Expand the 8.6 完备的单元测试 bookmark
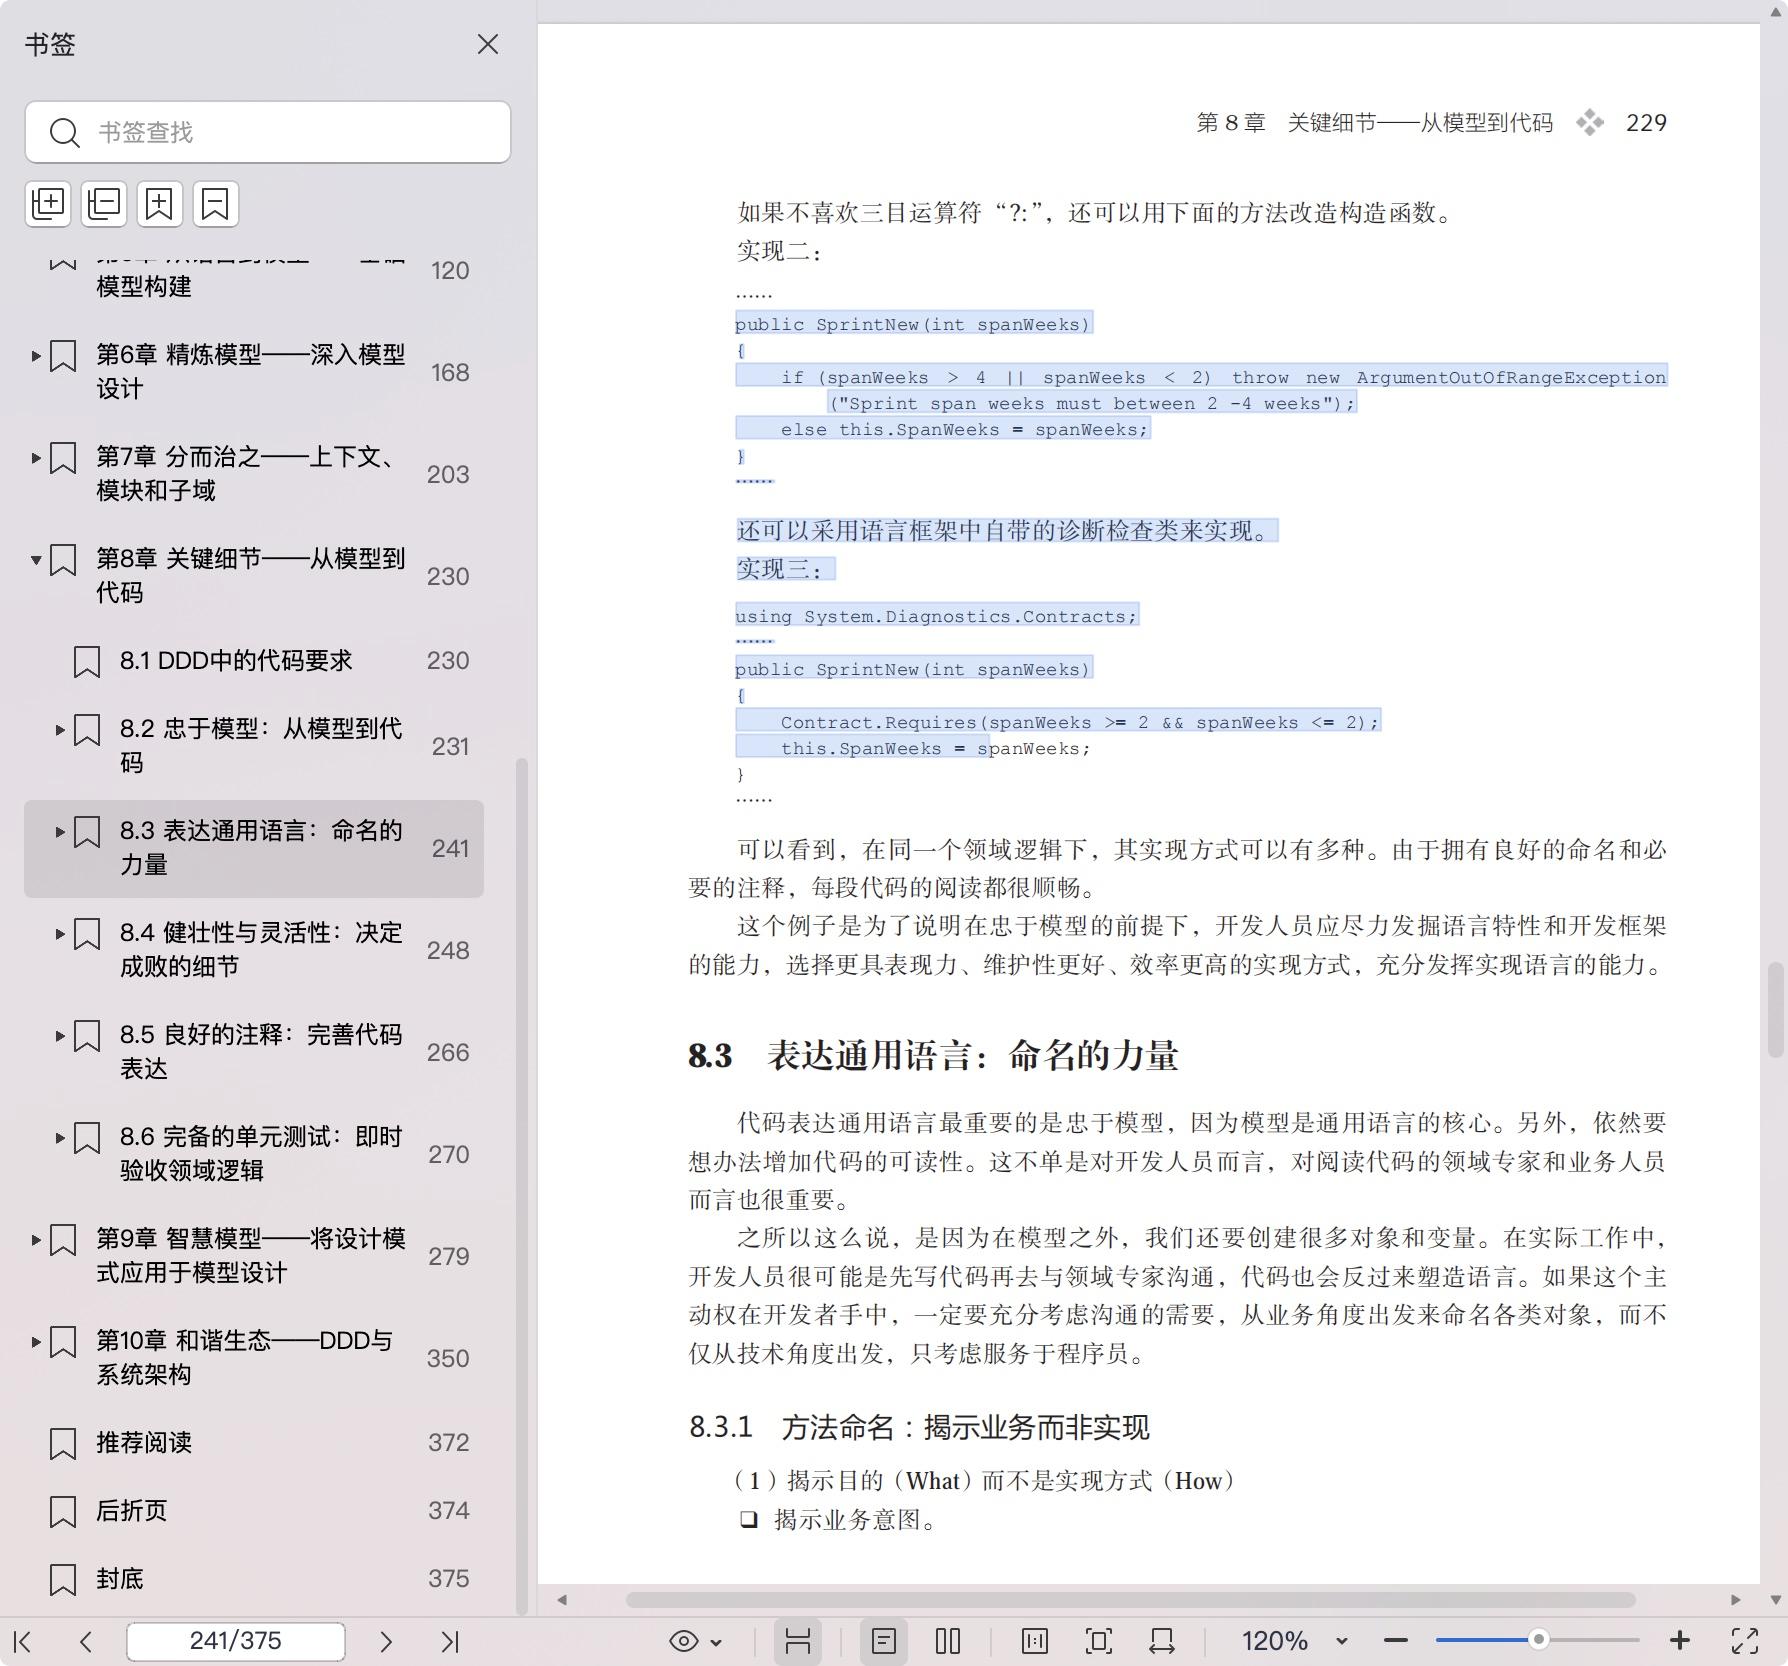 60,1137
